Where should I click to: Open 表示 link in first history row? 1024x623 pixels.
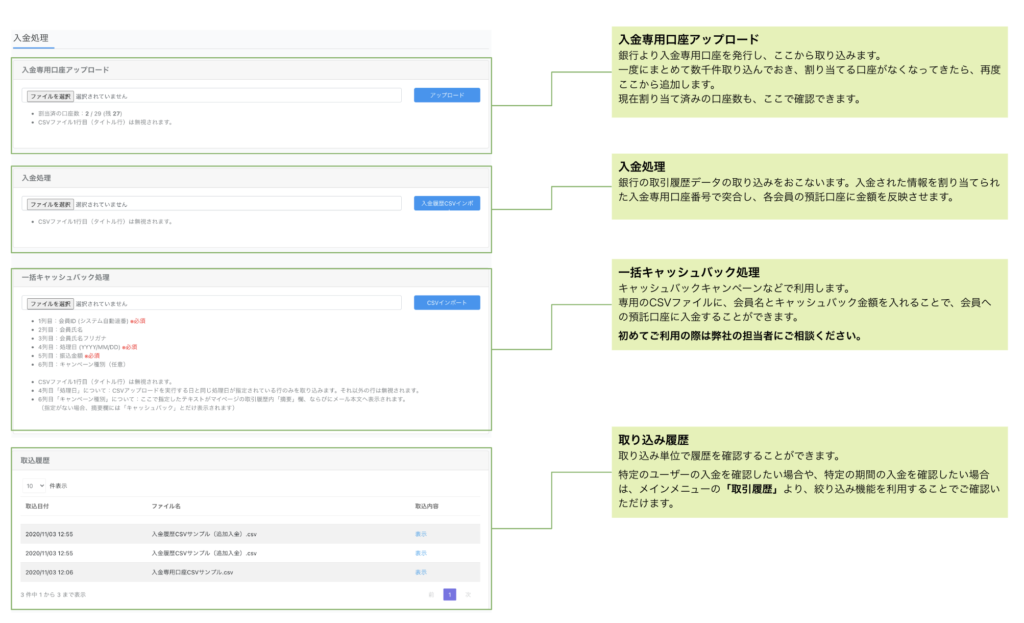[420, 534]
